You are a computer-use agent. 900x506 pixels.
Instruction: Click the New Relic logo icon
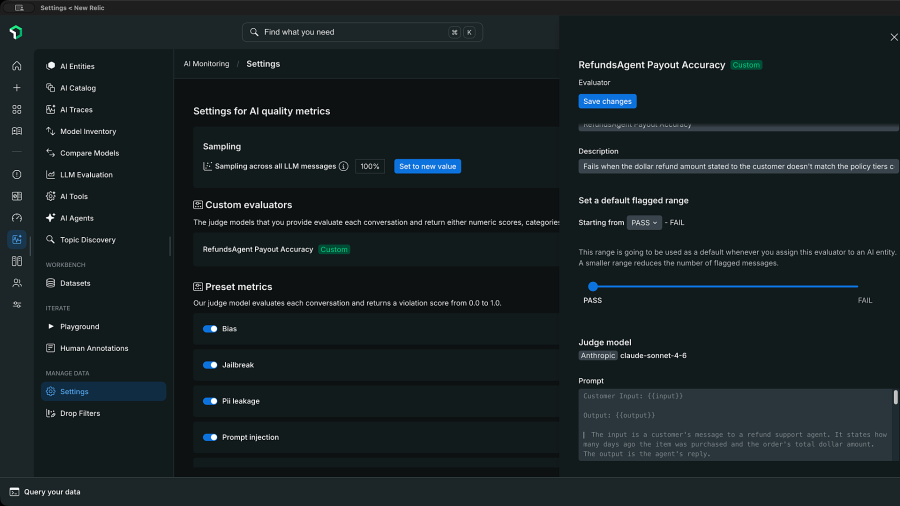16,32
